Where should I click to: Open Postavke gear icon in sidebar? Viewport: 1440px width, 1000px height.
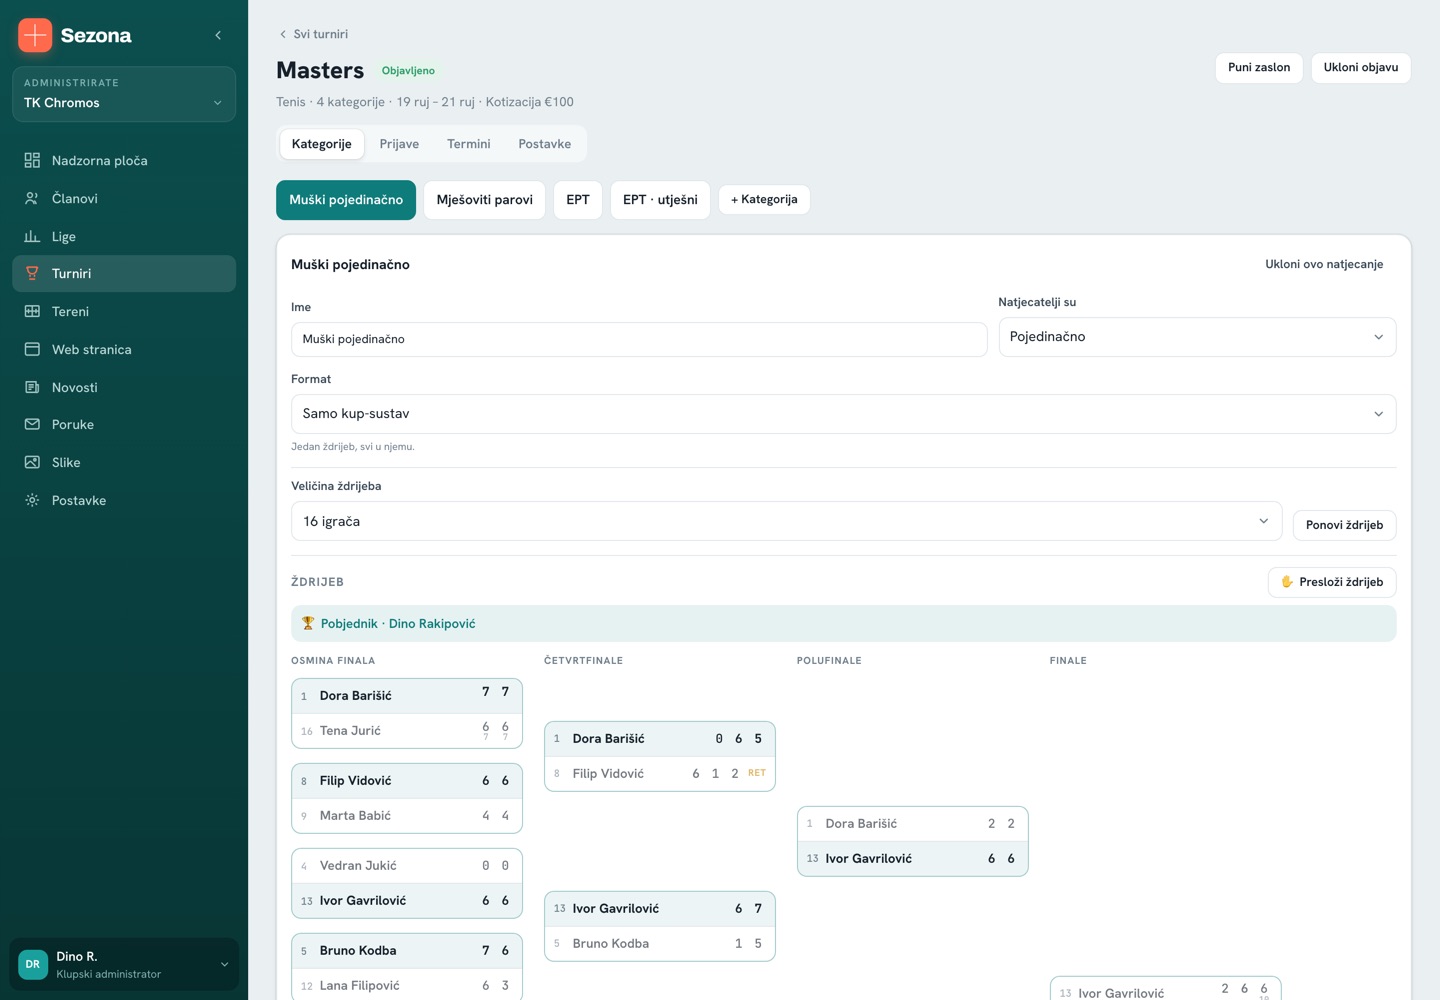click(32, 500)
